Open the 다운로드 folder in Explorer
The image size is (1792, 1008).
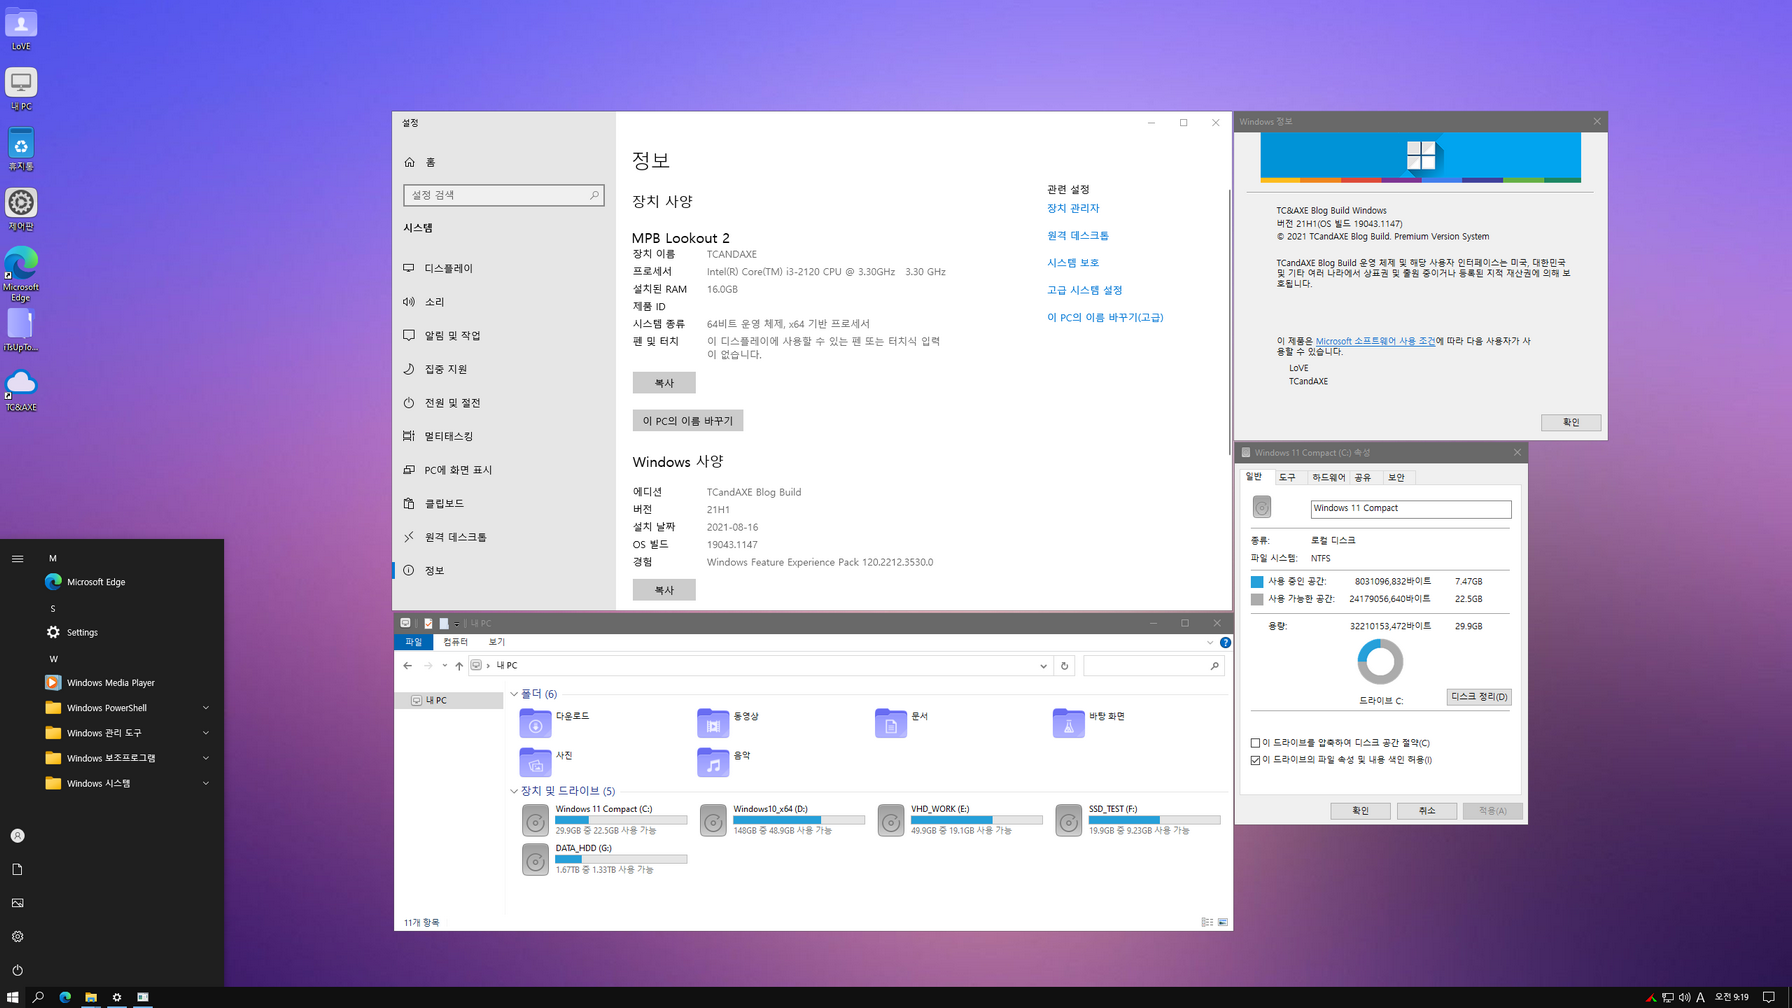point(555,722)
